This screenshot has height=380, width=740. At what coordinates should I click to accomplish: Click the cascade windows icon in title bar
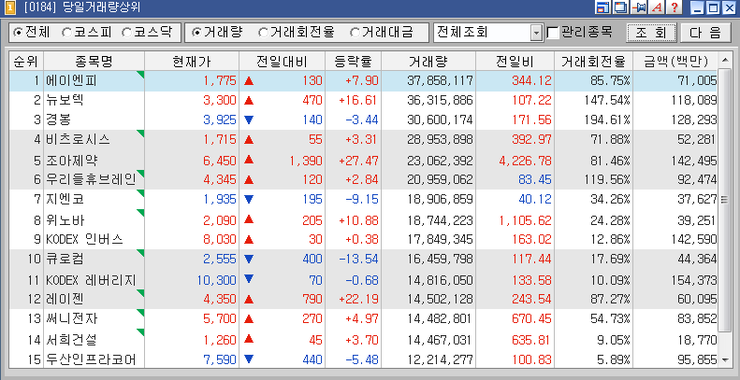pyautogui.click(x=621, y=7)
